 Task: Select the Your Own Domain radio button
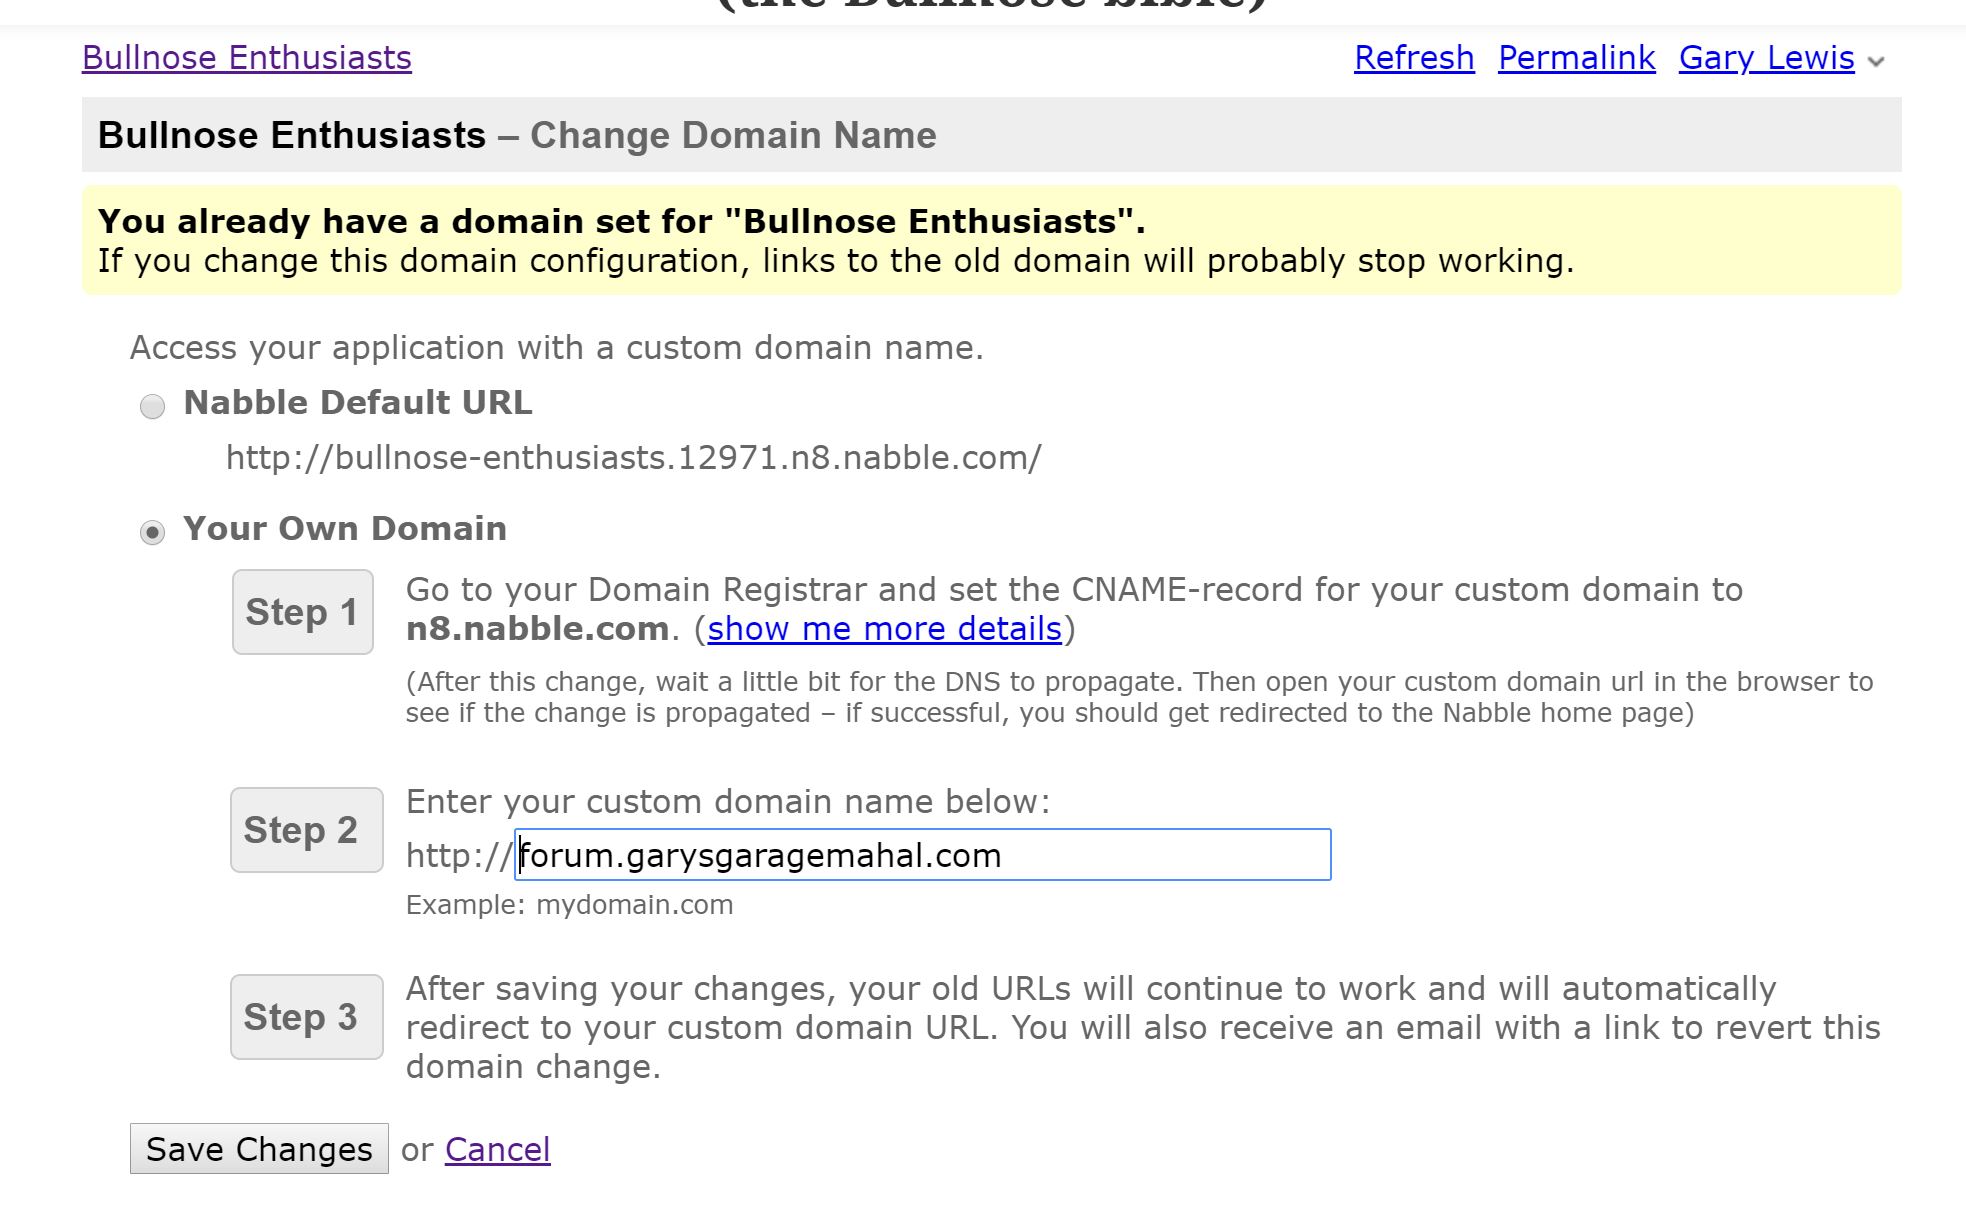pos(152,532)
